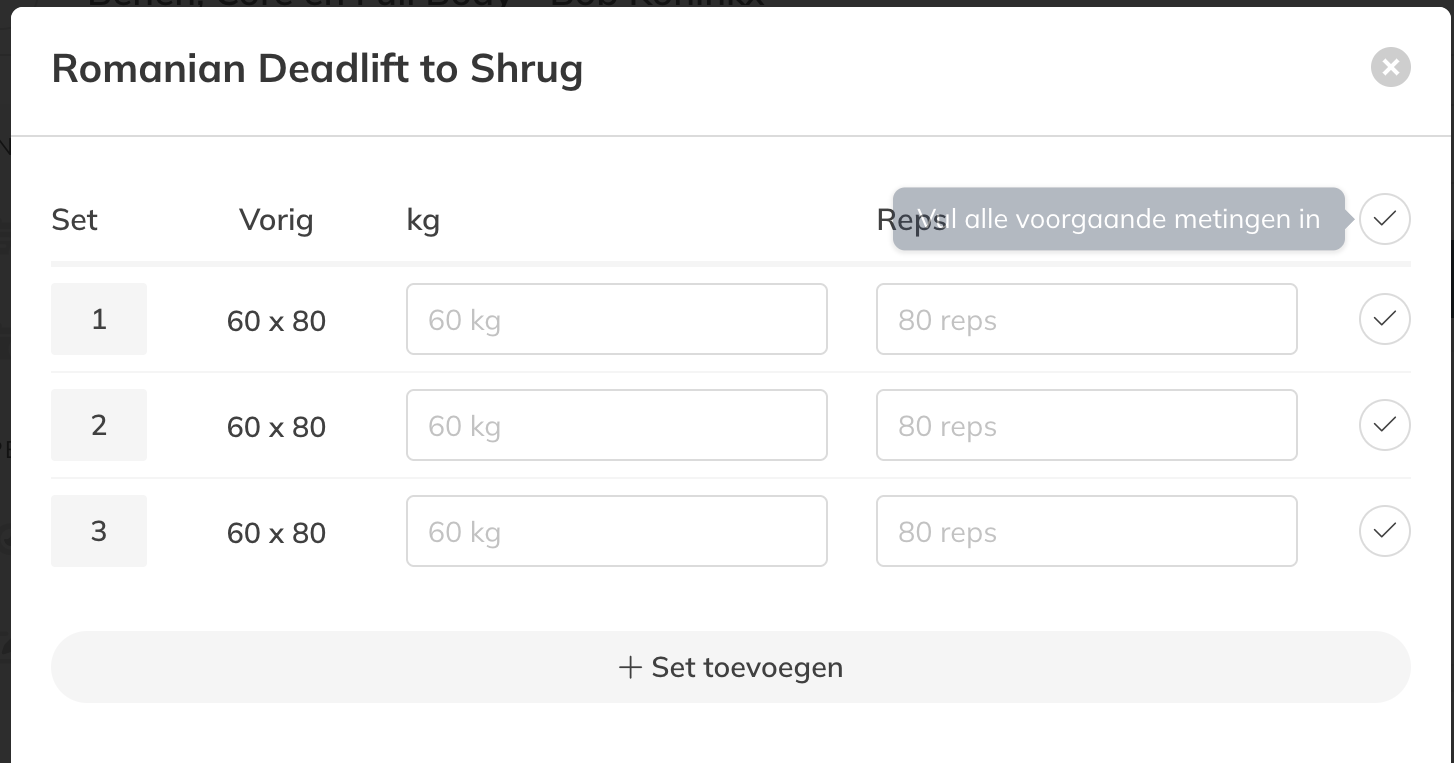Click the previous value 60 x 80 of set 1

tap(276, 321)
